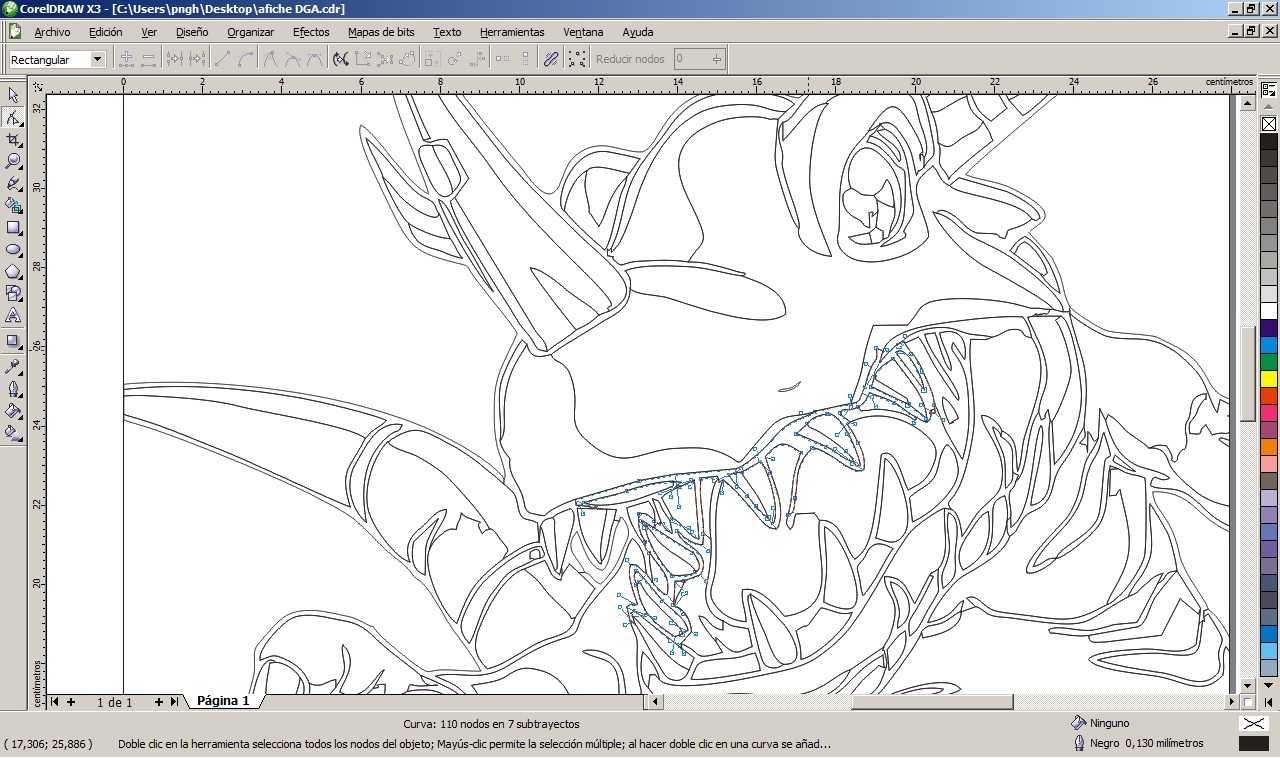This screenshot has width=1280, height=758.
Task: Toggle Elastic mode button
Action: (551, 59)
